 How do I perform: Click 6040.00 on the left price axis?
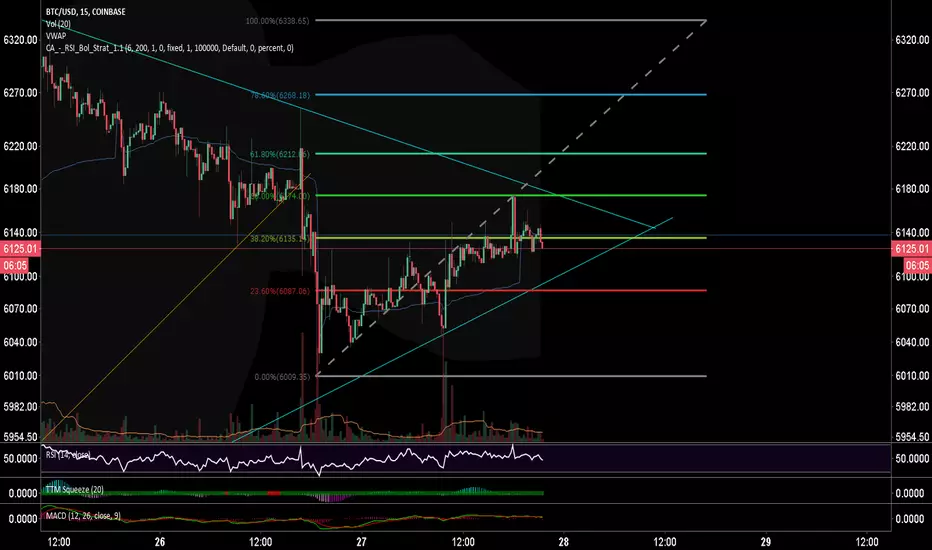[x=20, y=342]
